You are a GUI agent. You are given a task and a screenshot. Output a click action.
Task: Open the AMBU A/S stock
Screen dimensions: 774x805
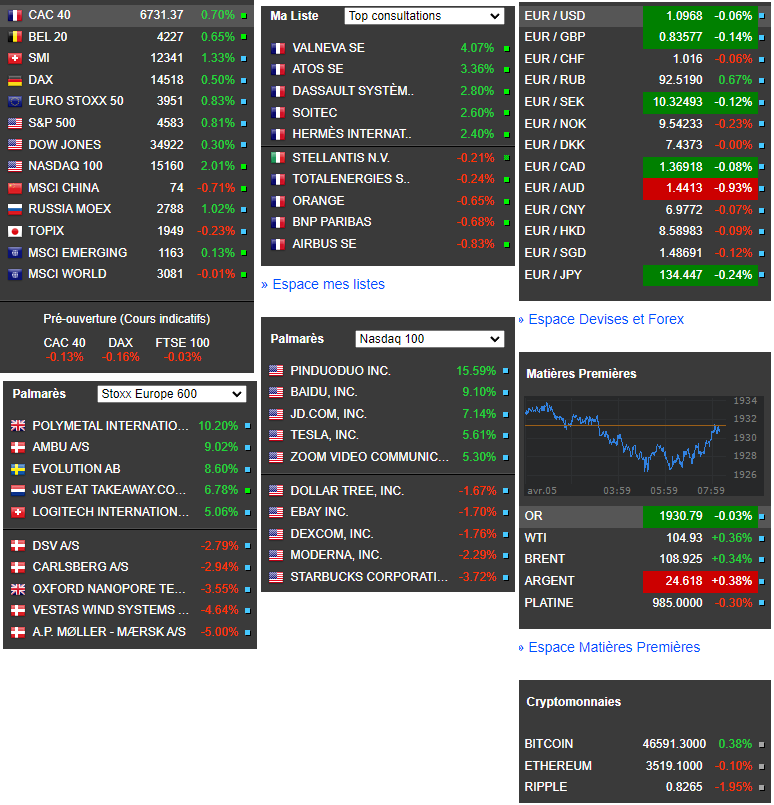click(61, 447)
